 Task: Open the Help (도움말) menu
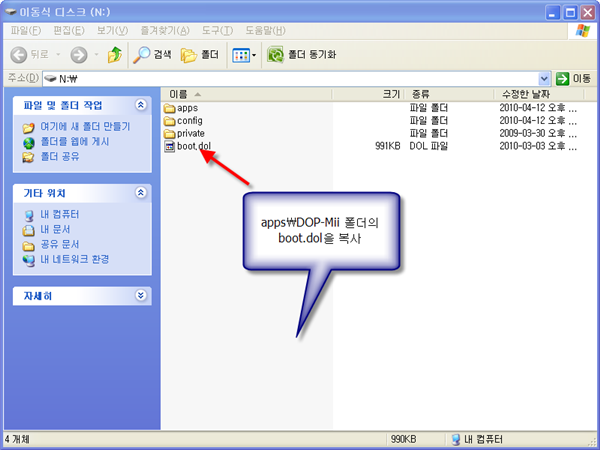(x=265, y=30)
